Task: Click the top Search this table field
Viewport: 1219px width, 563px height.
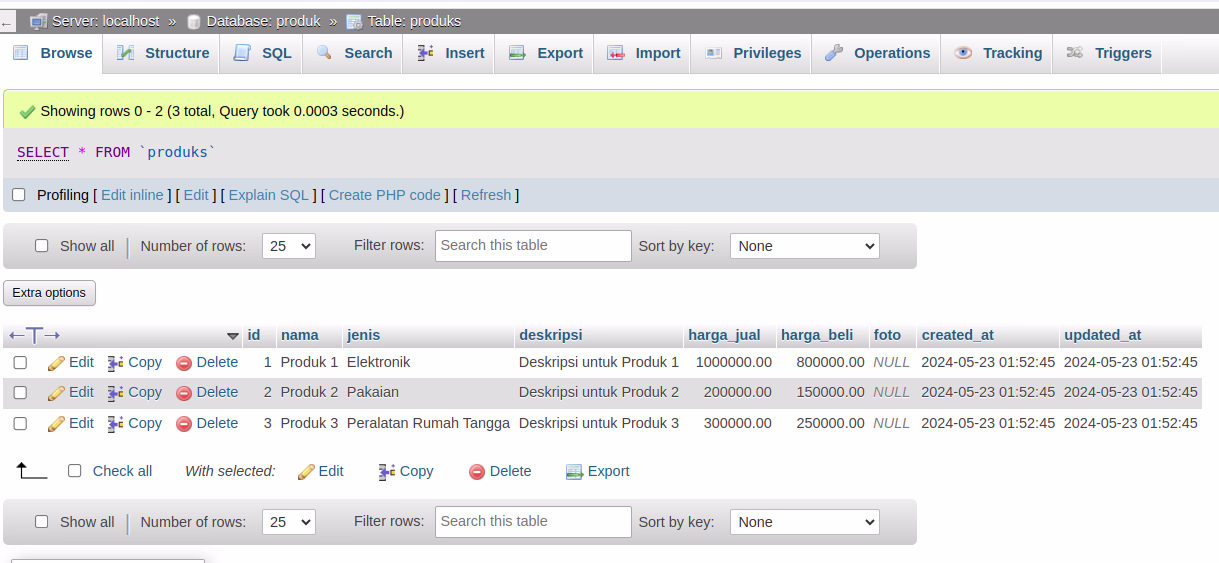Action: [x=533, y=246]
